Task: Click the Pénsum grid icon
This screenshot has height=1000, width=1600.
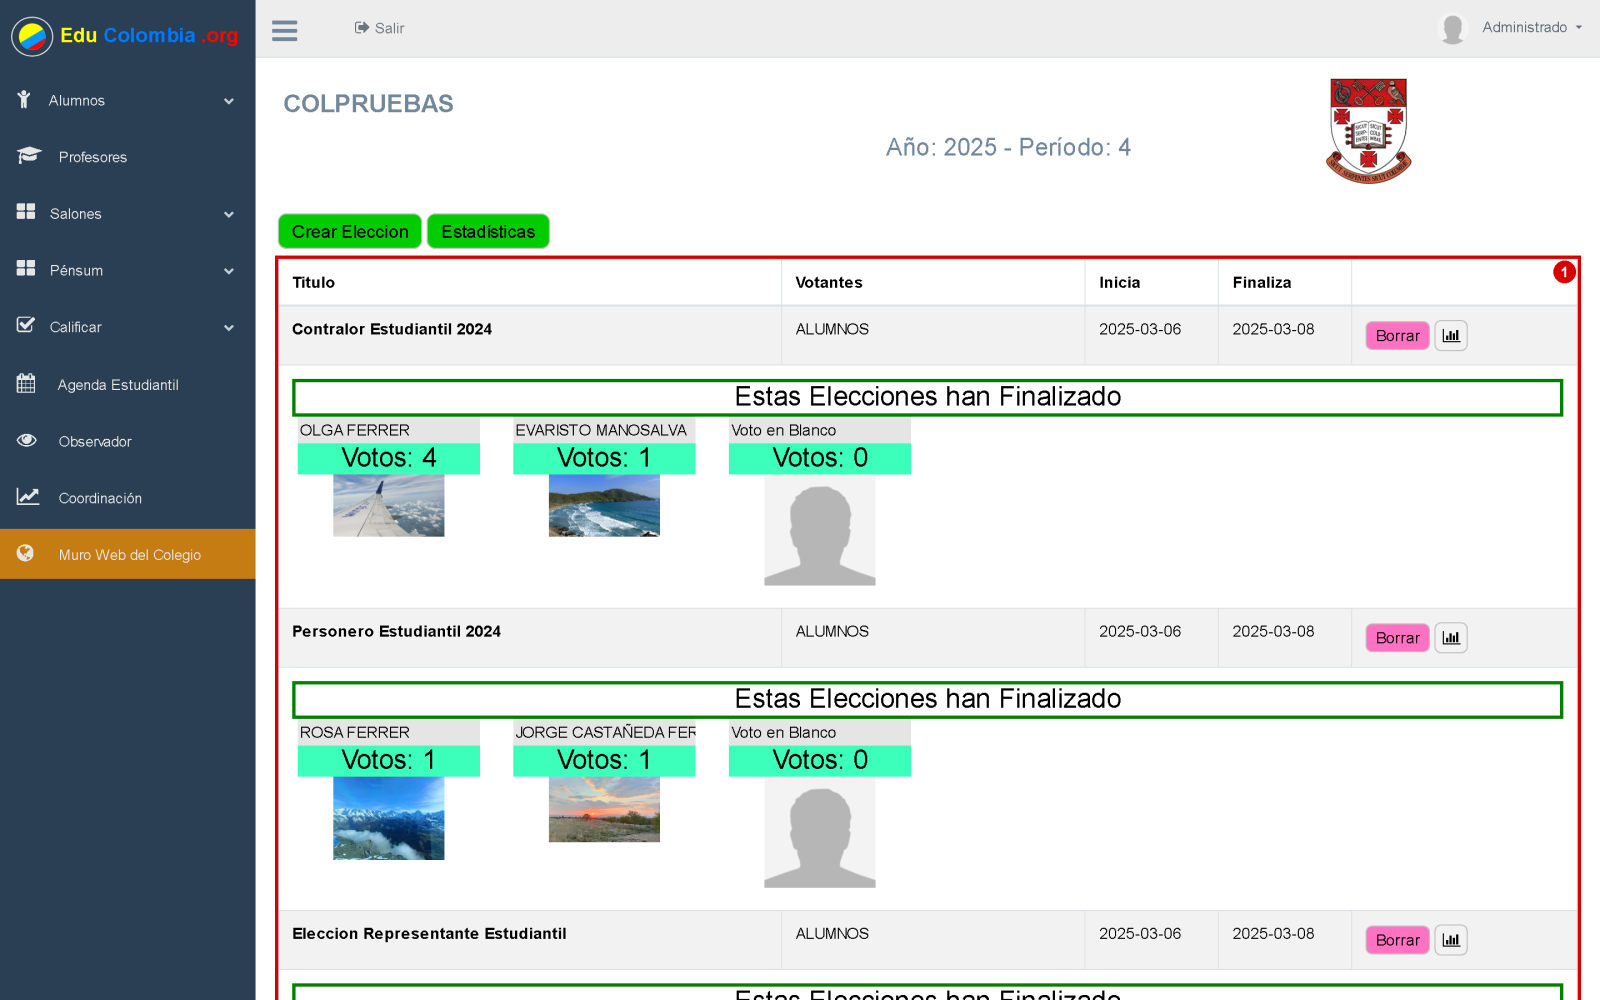Action: coord(26,268)
